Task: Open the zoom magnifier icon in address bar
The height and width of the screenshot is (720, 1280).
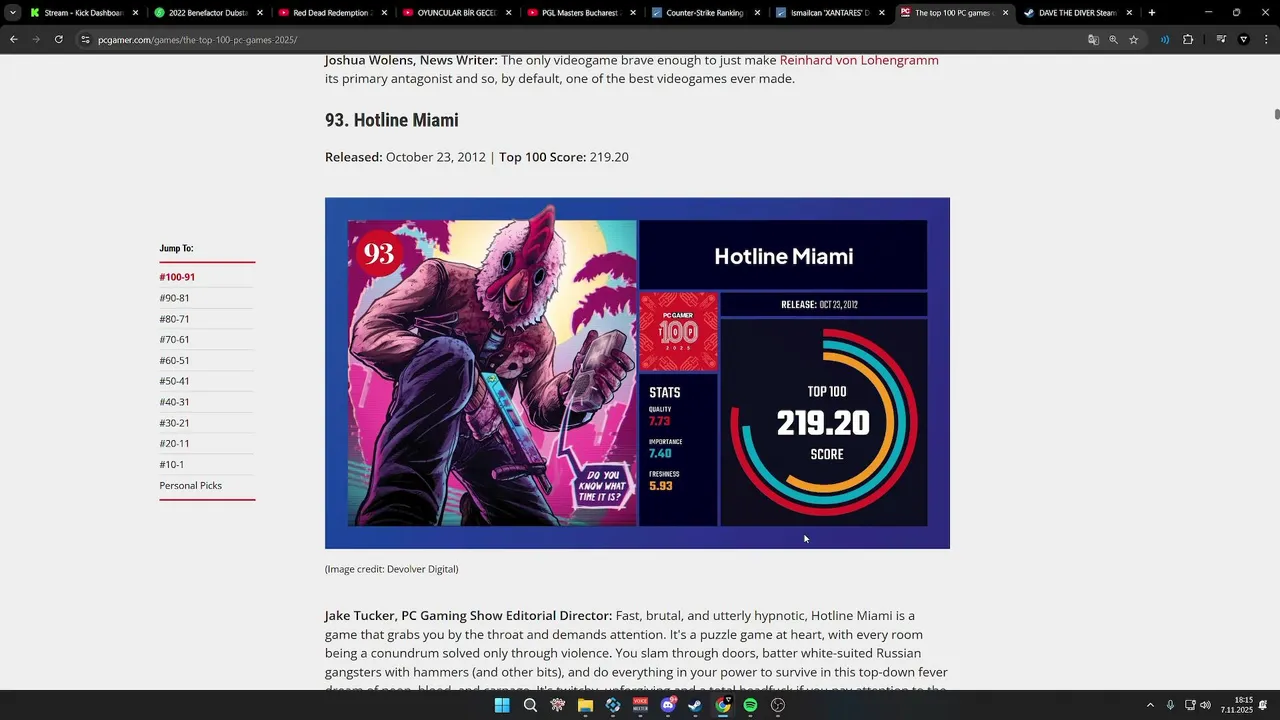Action: [1113, 39]
